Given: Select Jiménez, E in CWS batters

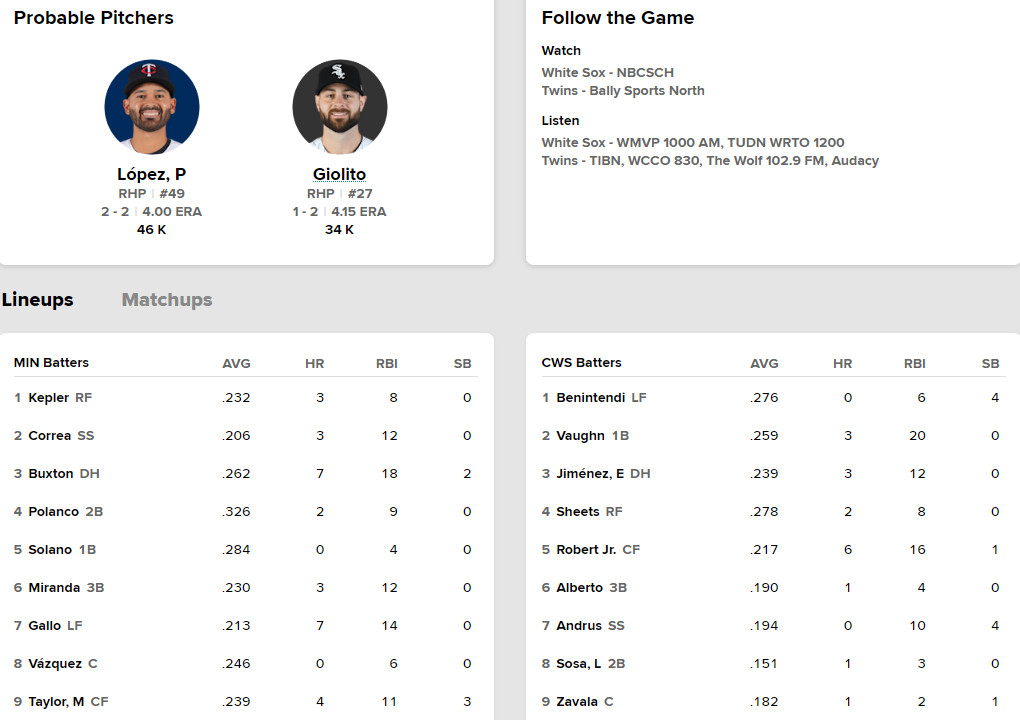Looking at the screenshot, I should coord(590,474).
